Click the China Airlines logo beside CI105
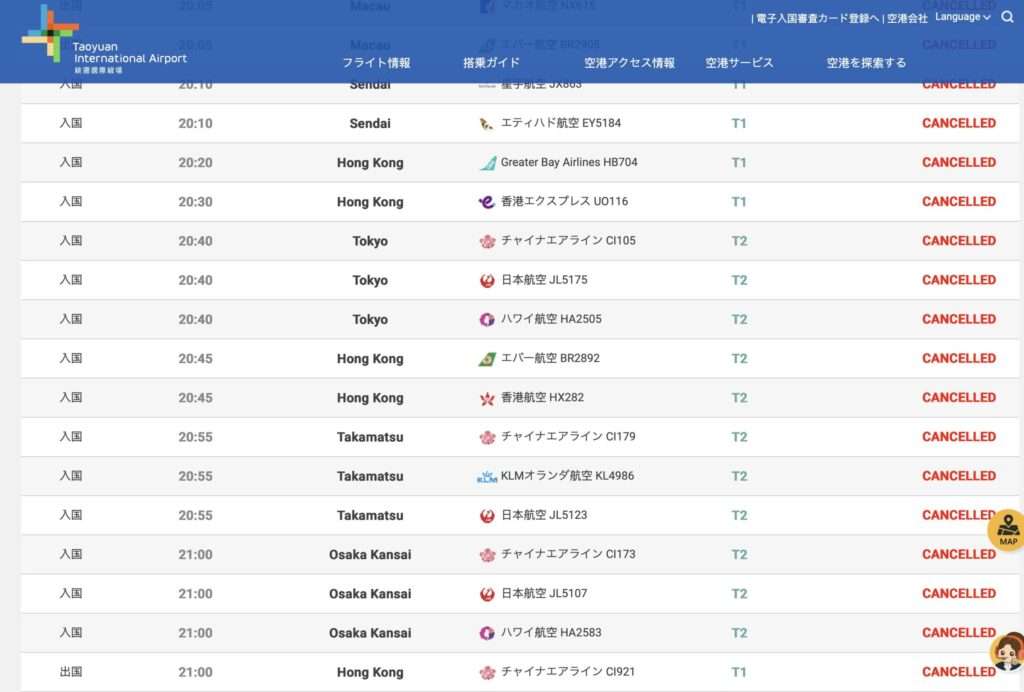 [x=487, y=241]
